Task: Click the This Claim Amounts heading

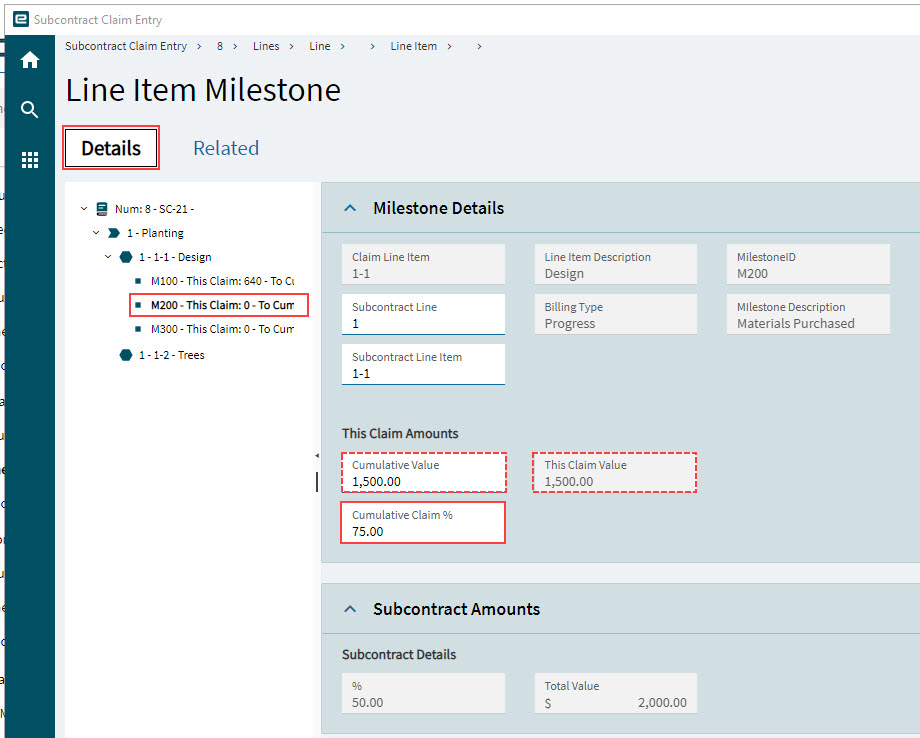Action: 400,434
